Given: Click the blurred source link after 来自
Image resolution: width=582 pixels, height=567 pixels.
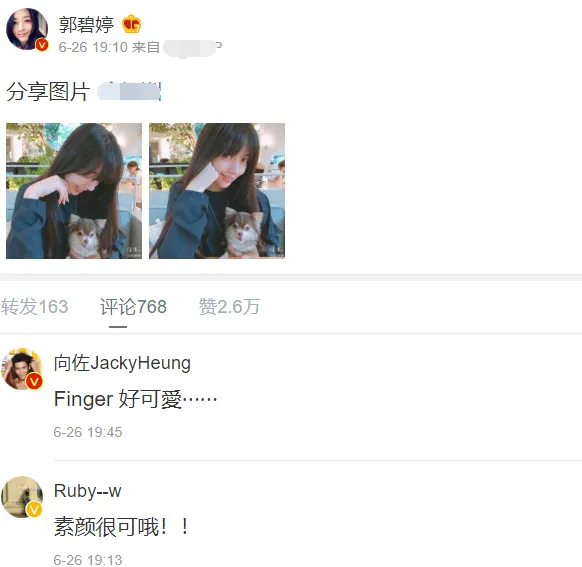Looking at the screenshot, I should (x=192, y=48).
